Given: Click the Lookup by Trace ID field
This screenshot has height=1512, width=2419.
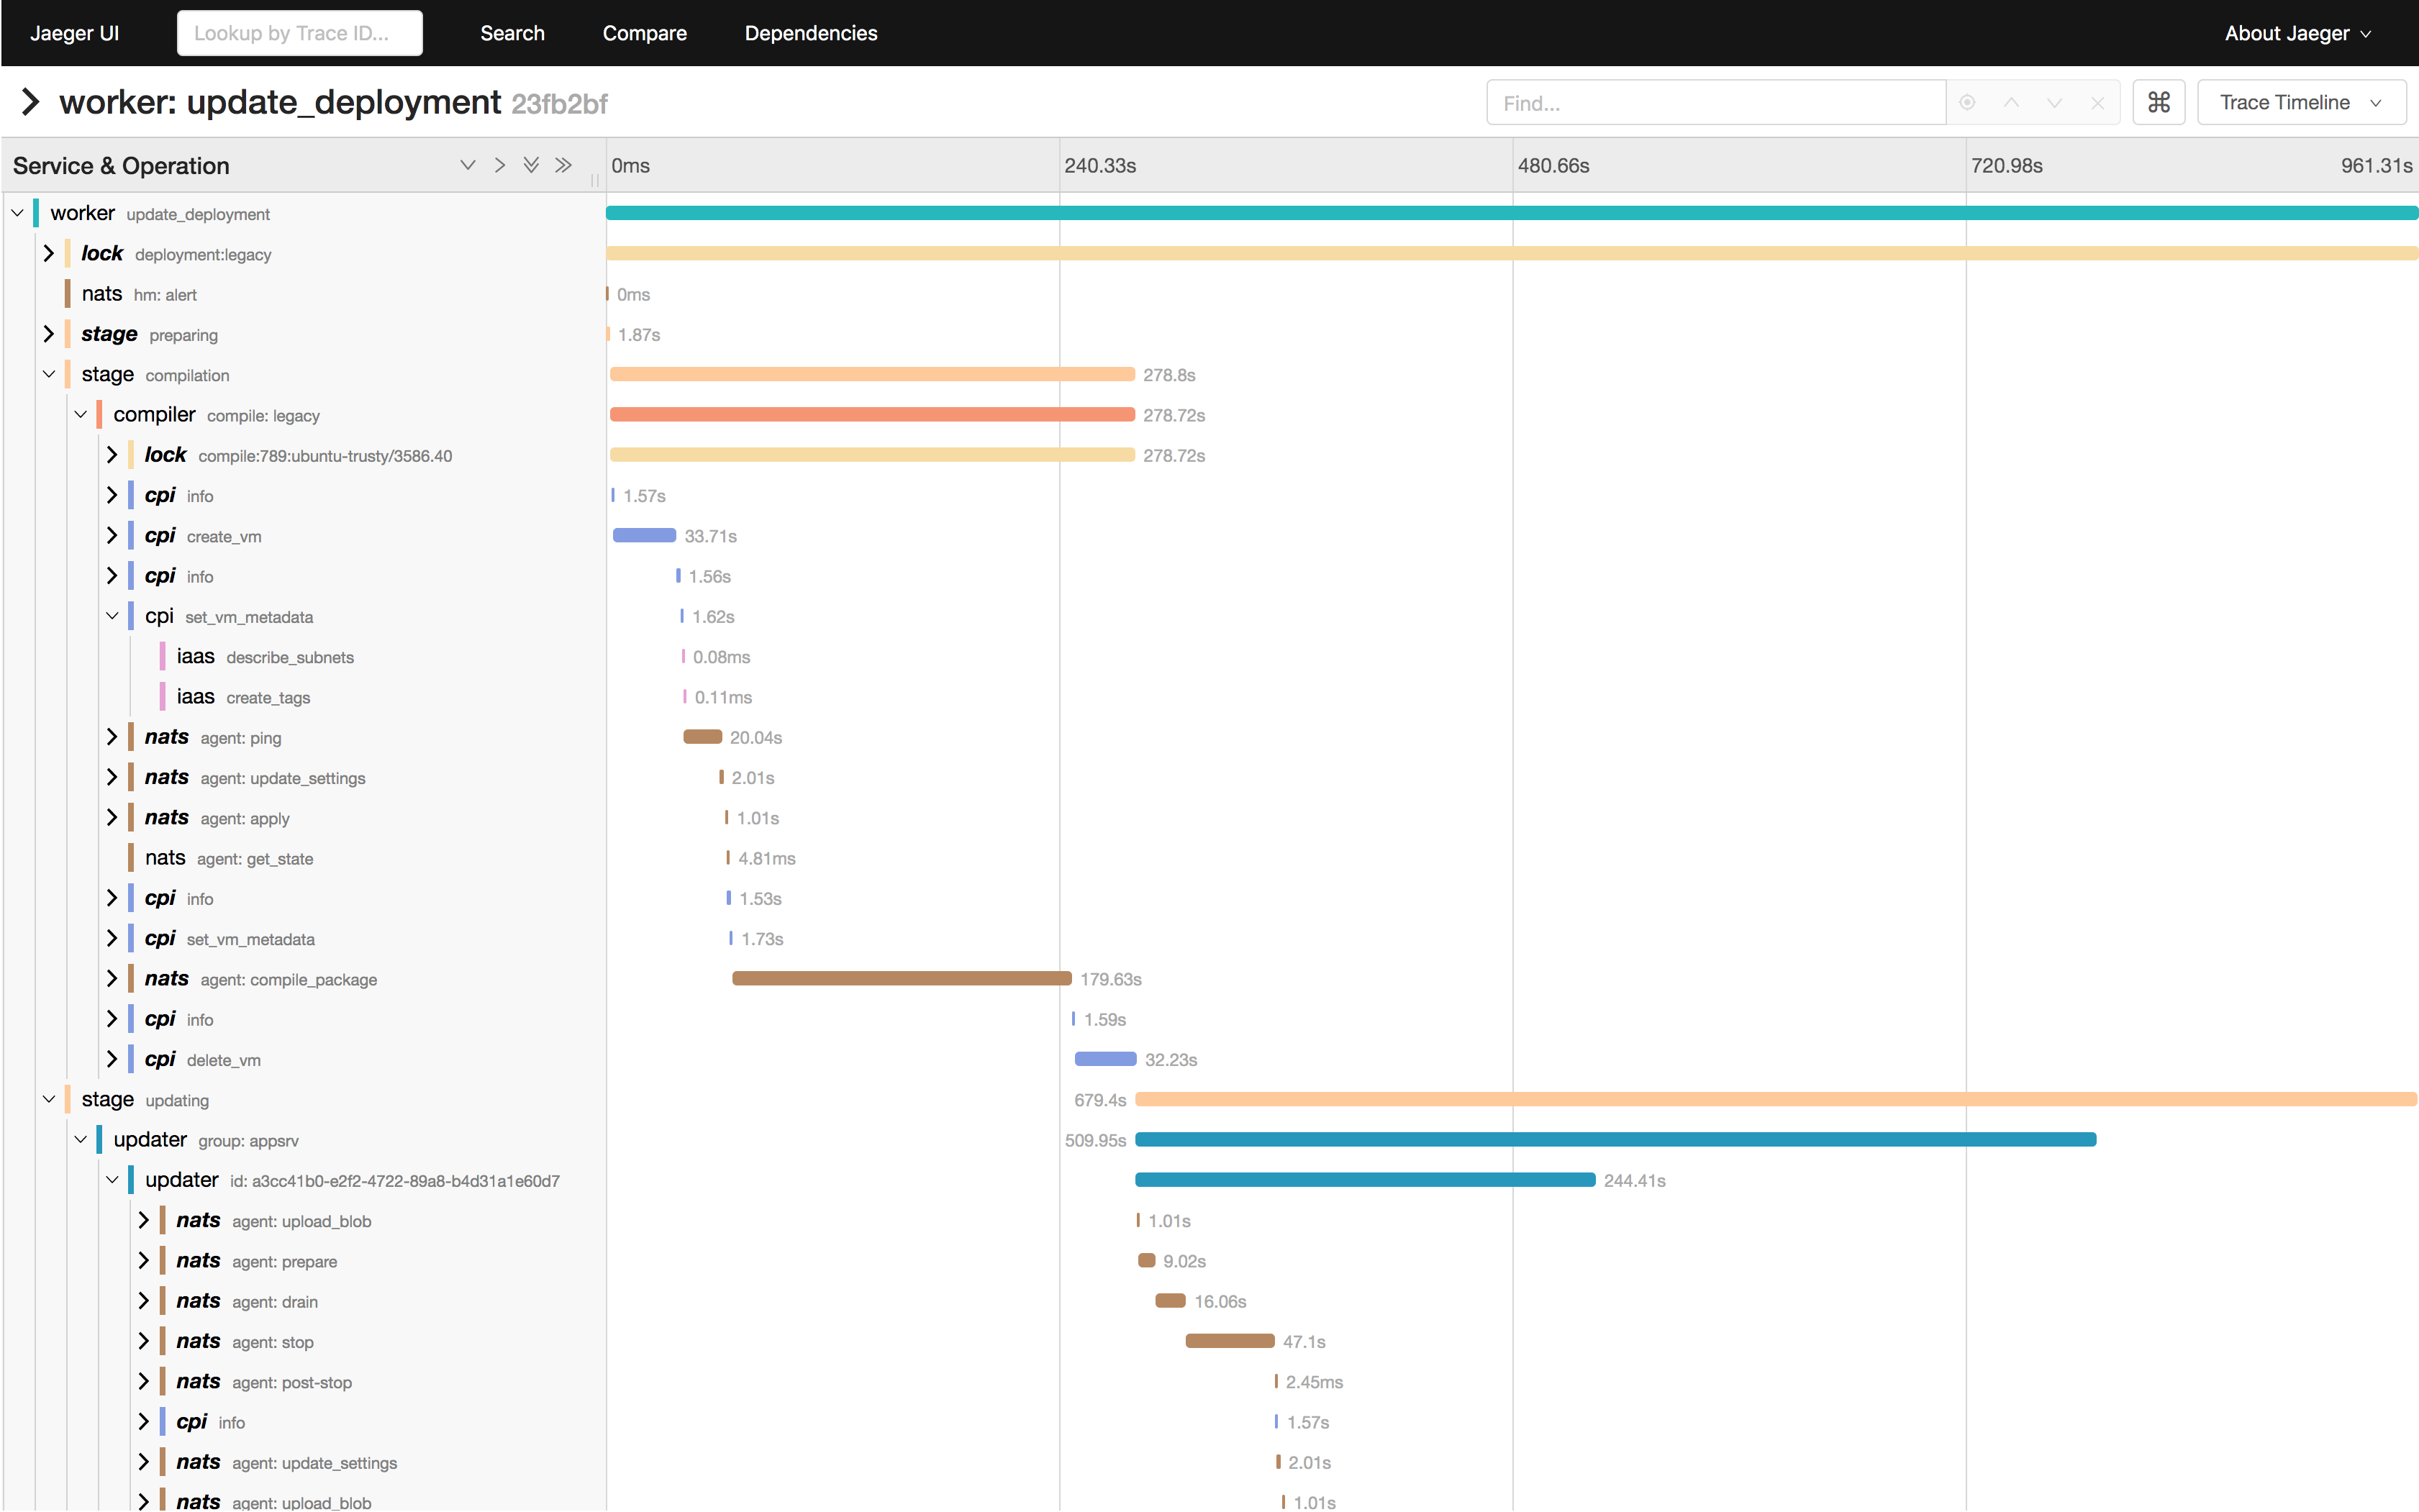Looking at the screenshot, I should (299, 33).
